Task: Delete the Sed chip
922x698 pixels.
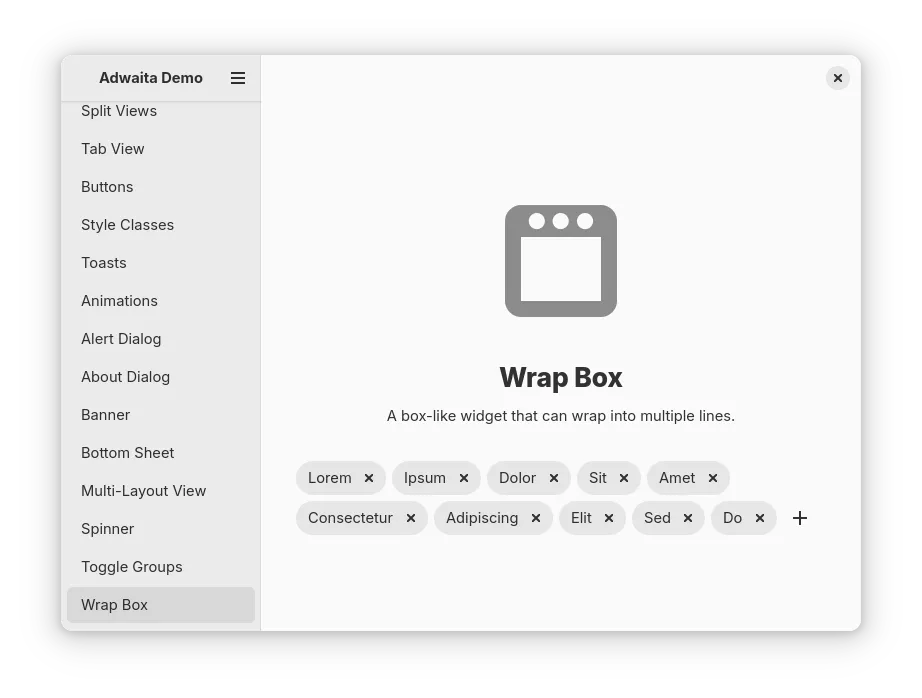Action: tap(688, 518)
